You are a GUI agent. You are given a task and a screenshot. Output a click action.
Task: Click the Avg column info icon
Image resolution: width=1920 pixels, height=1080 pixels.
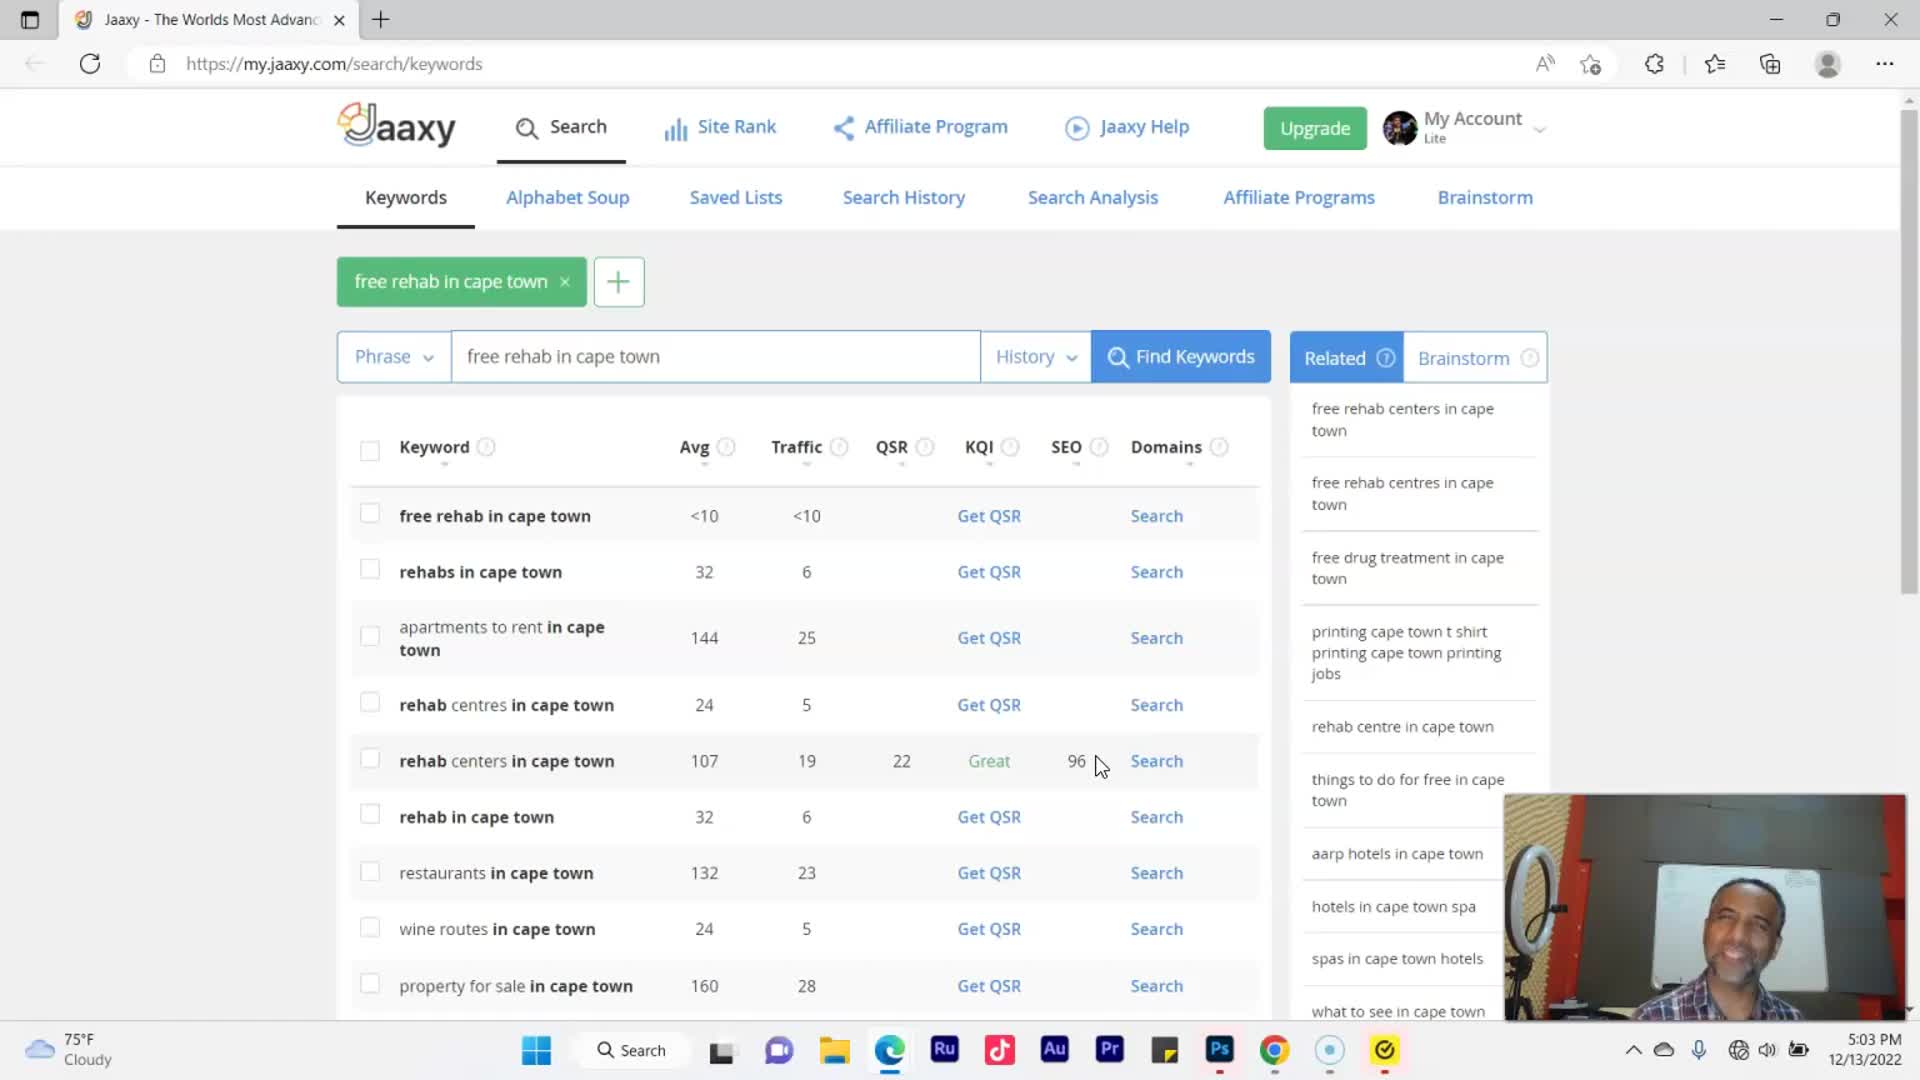point(726,447)
